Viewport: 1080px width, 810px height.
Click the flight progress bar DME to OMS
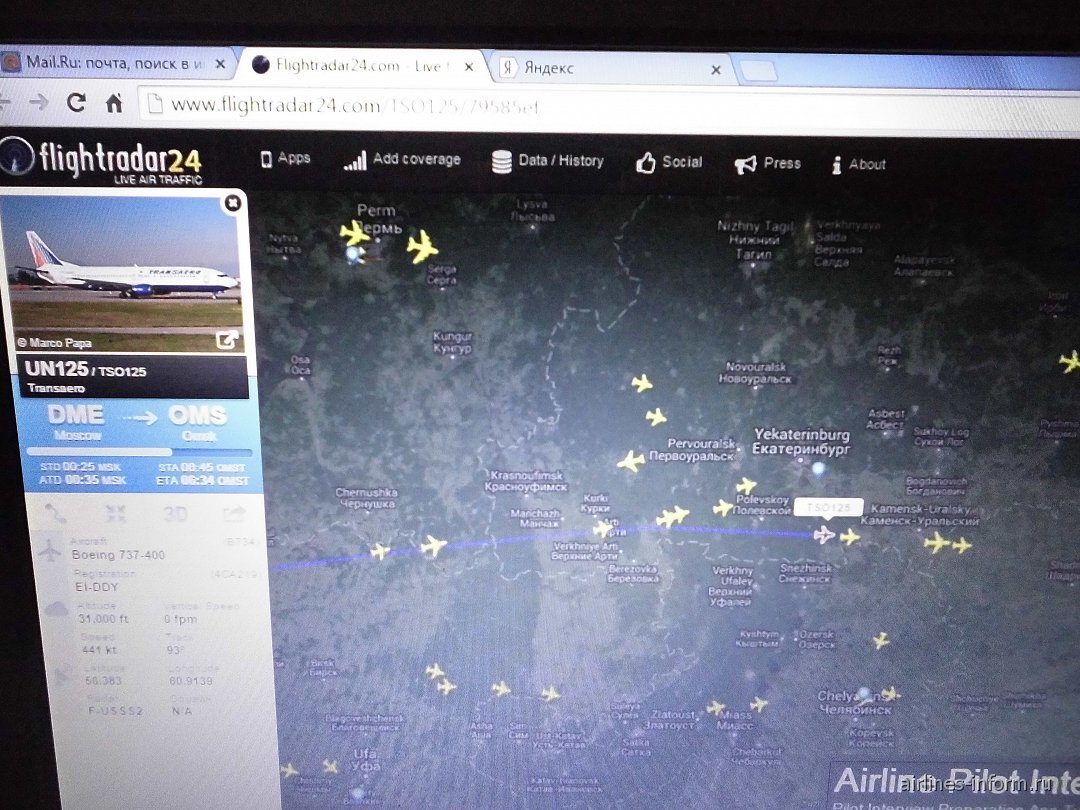139,452
